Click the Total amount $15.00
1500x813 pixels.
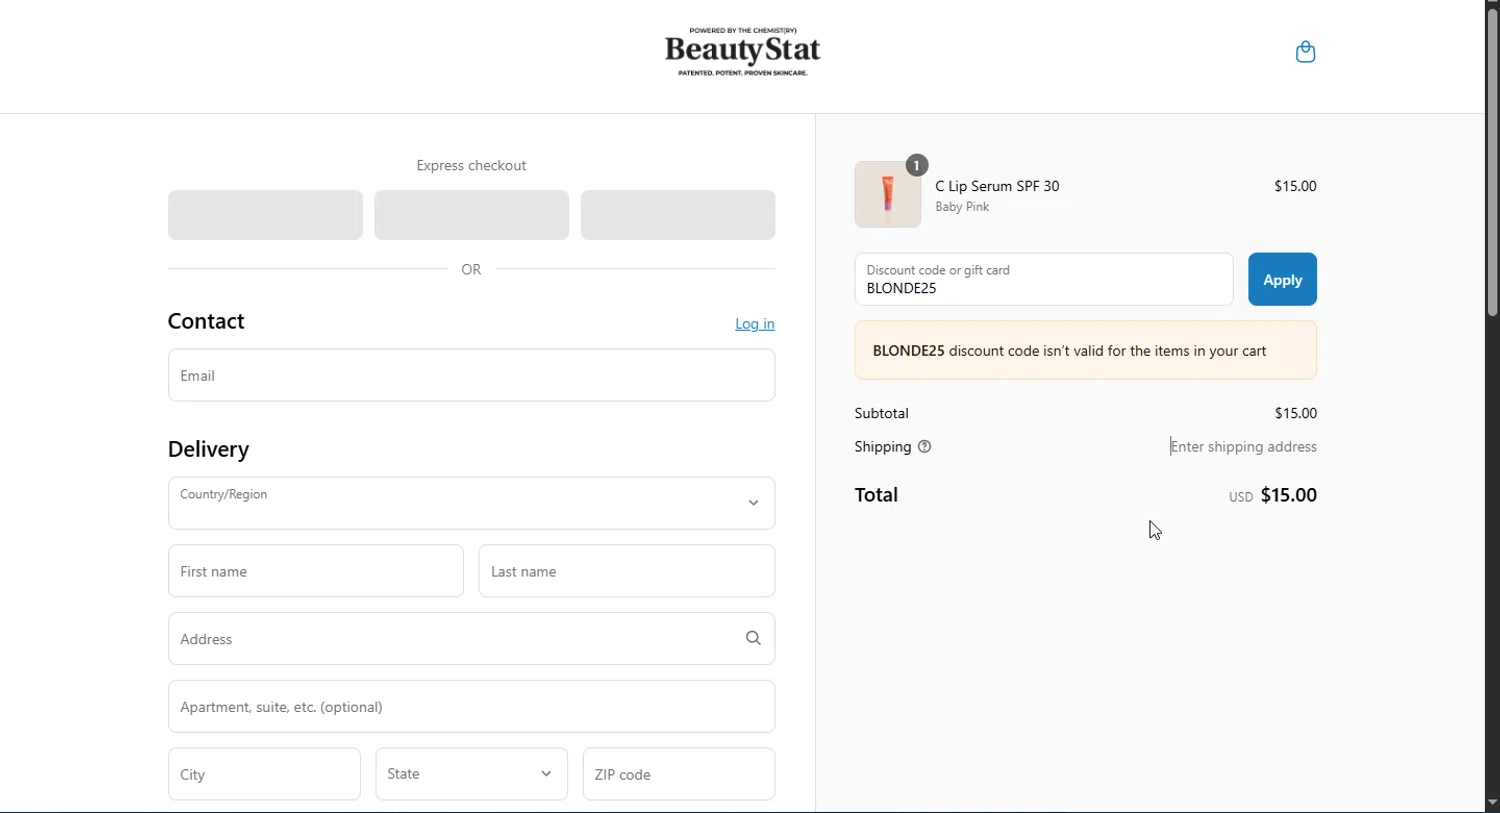1288,495
